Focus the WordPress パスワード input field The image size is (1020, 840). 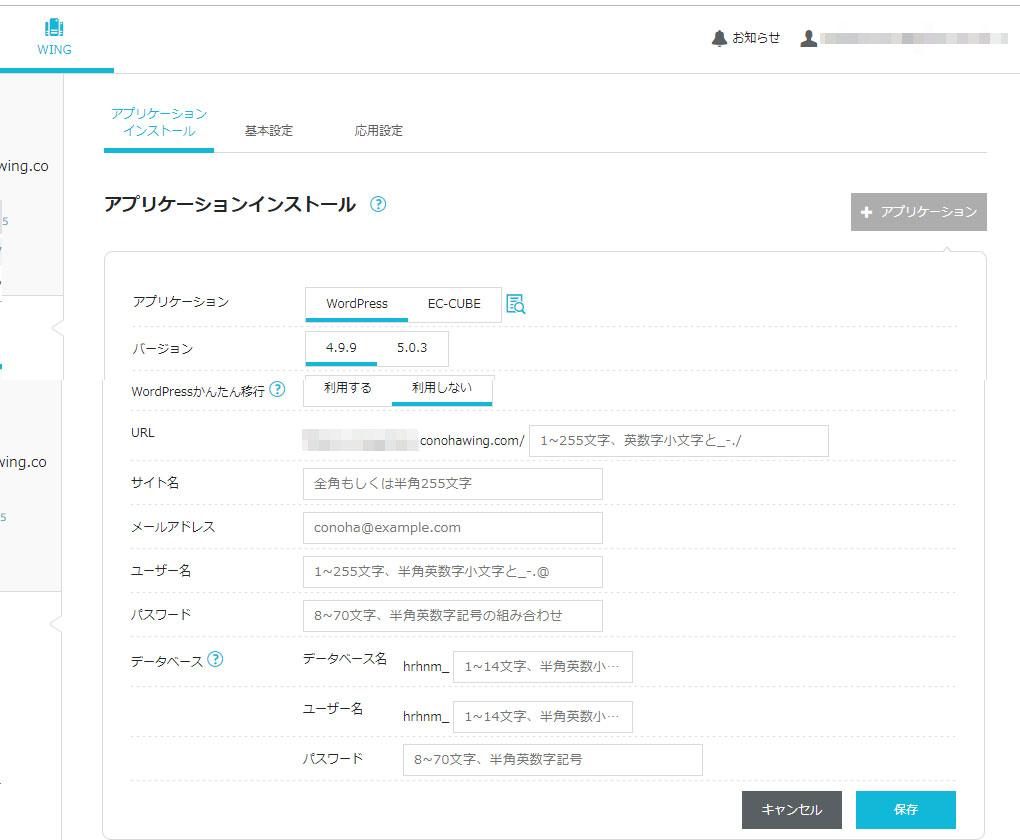(x=453, y=616)
